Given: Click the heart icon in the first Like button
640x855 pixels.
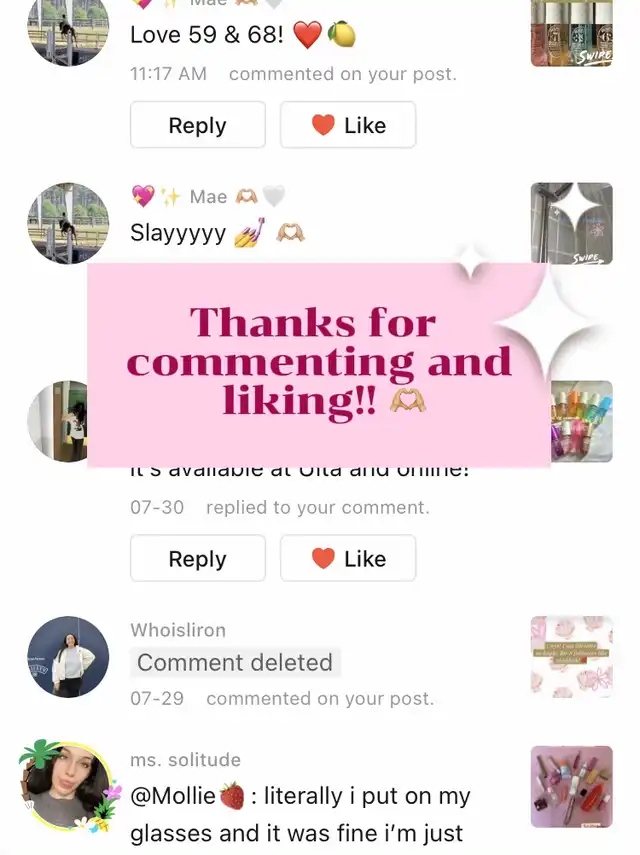Looking at the screenshot, I should click(323, 125).
